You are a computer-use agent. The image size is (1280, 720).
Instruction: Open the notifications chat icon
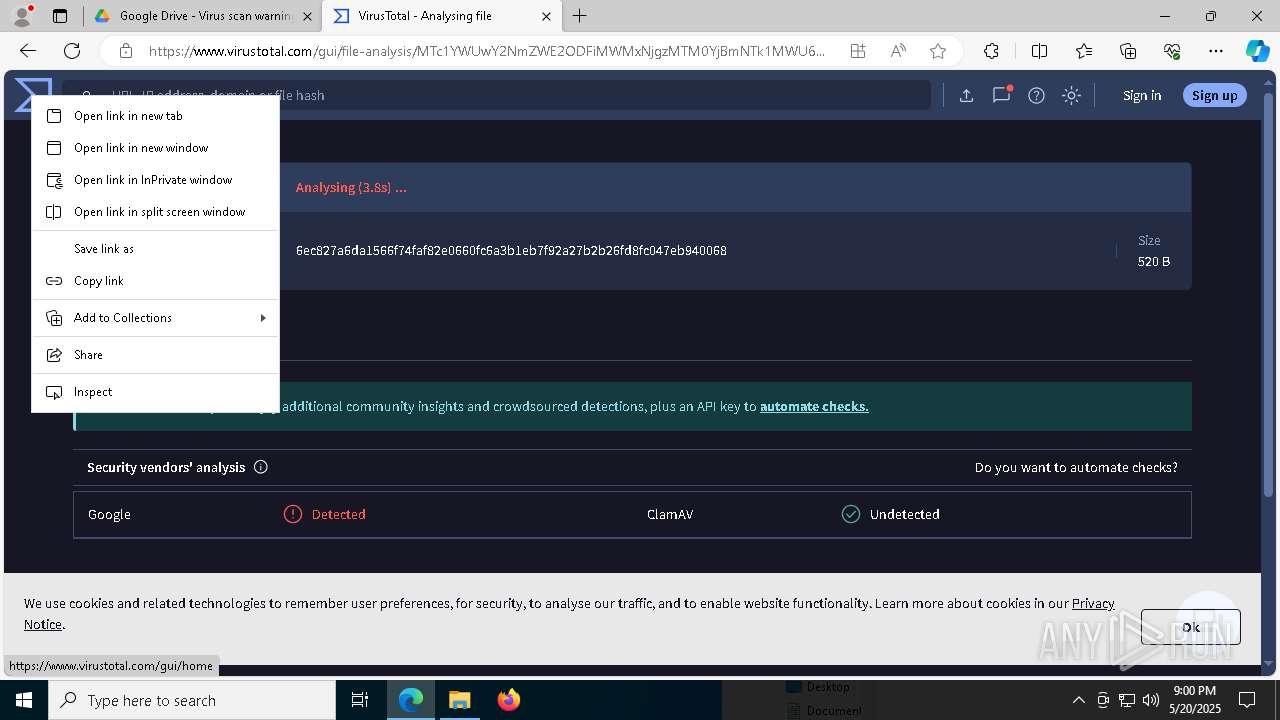coord(1001,95)
